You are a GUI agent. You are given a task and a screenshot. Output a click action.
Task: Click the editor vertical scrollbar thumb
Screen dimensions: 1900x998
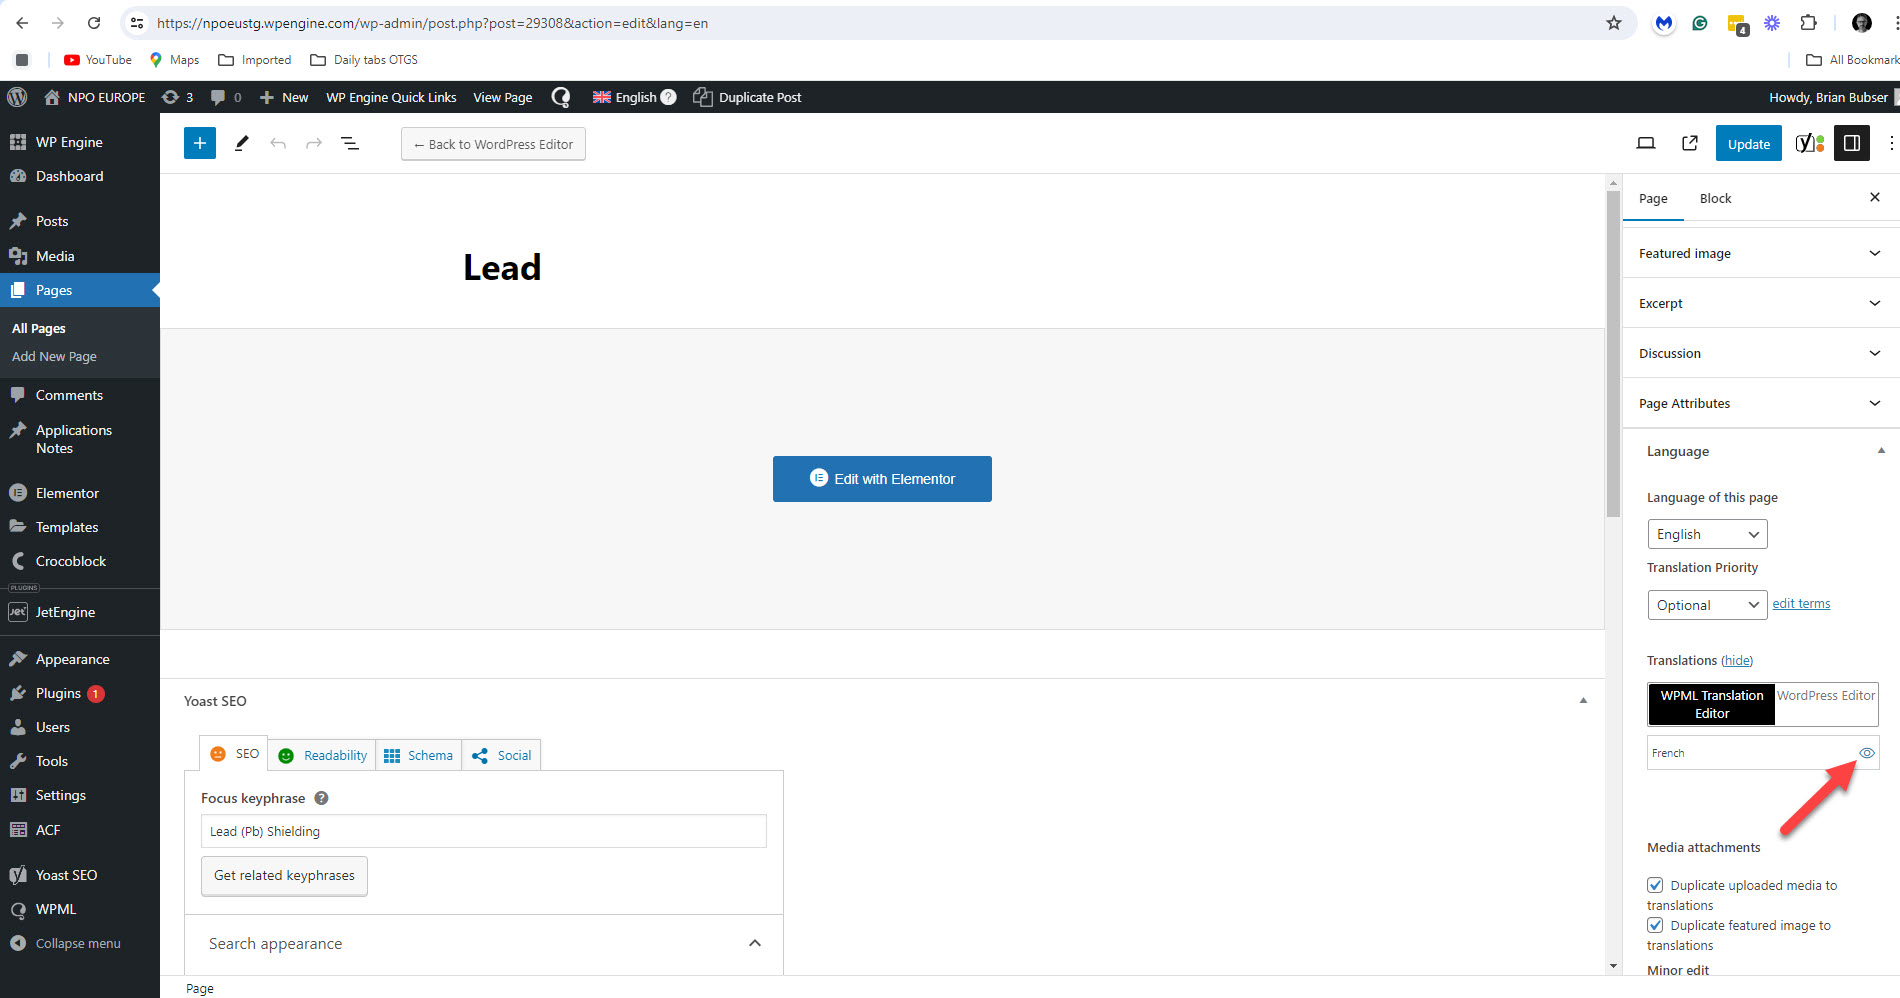[x=1613, y=353]
